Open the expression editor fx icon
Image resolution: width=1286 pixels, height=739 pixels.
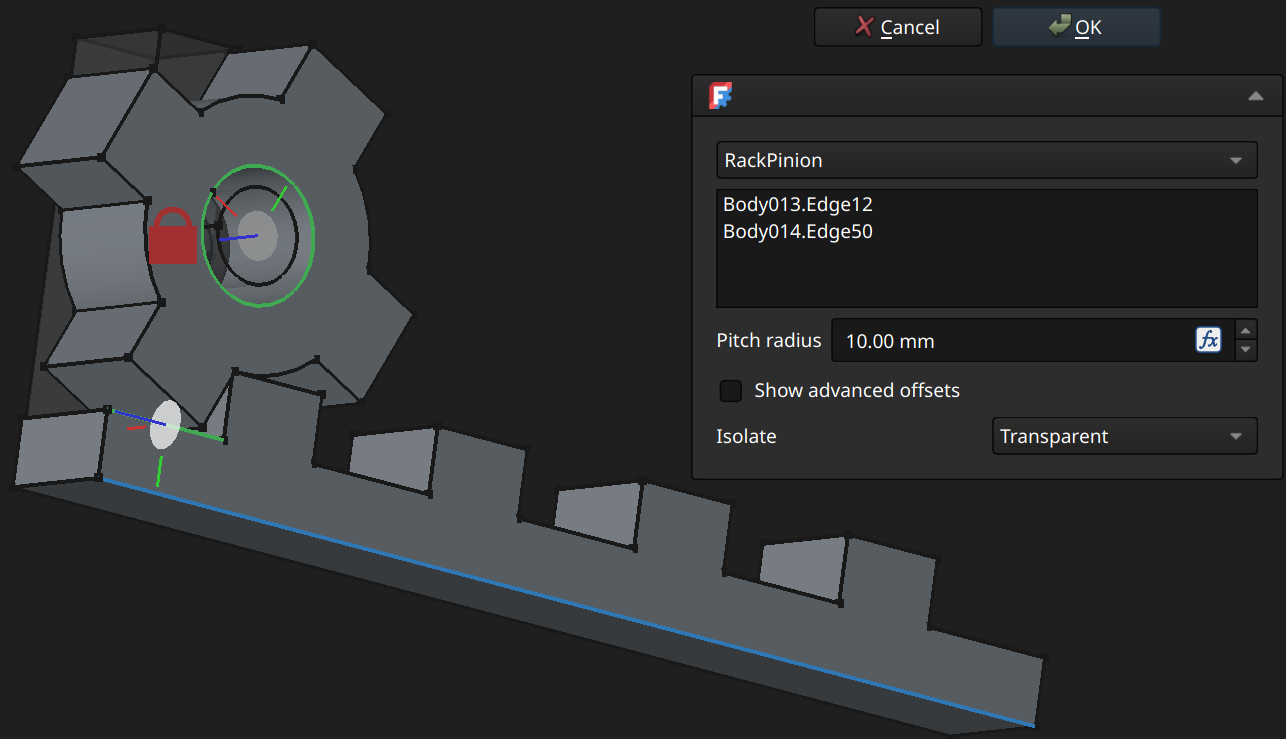pos(1208,340)
